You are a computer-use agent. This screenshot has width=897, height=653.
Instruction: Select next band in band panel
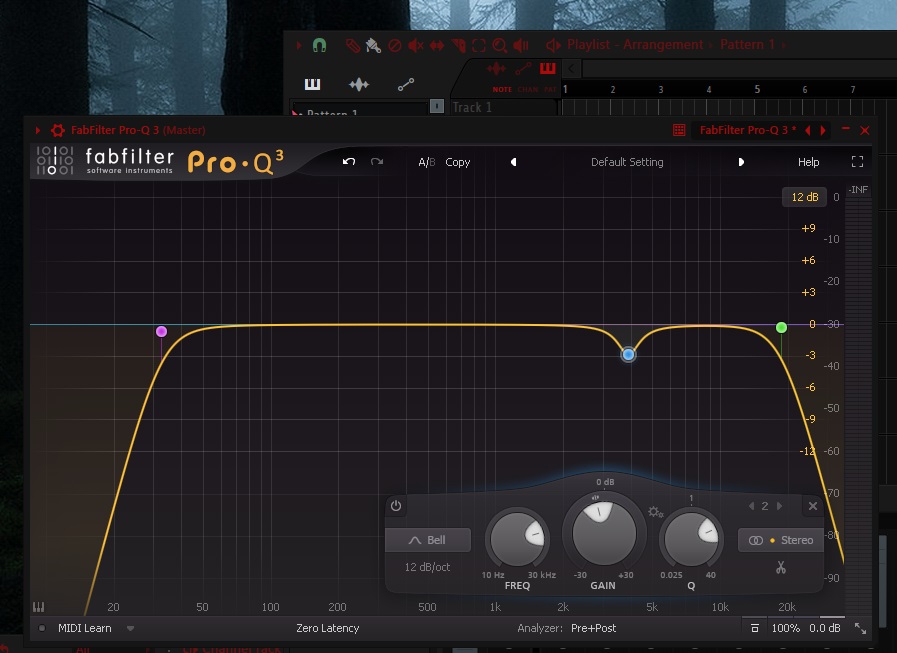(x=779, y=506)
